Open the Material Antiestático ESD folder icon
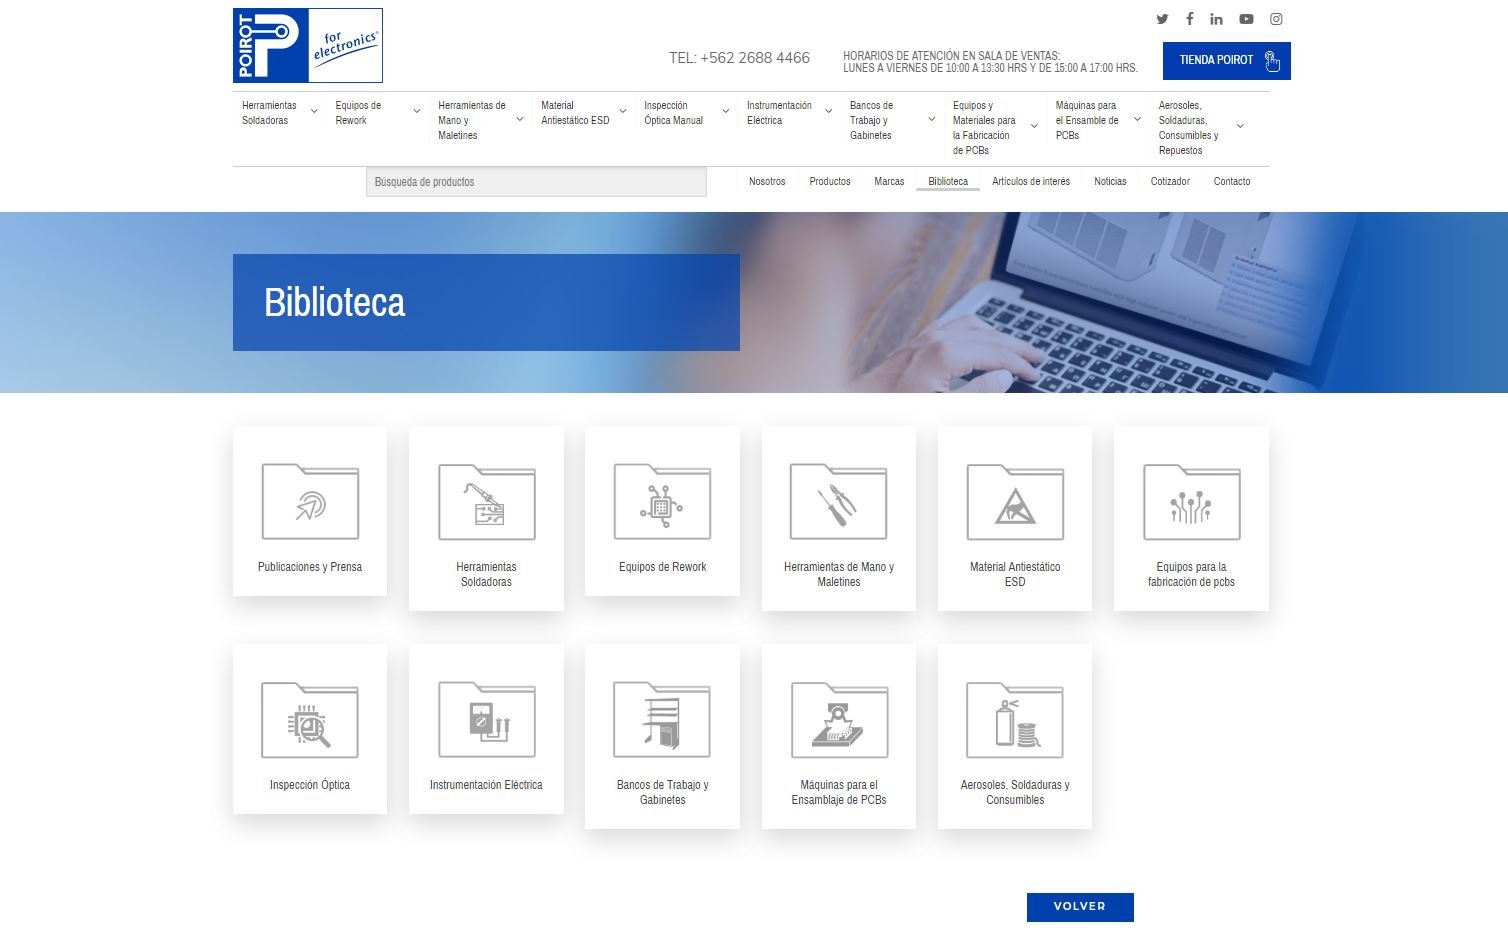Image resolution: width=1508 pixels, height=944 pixels. (x=1015, y=502)
